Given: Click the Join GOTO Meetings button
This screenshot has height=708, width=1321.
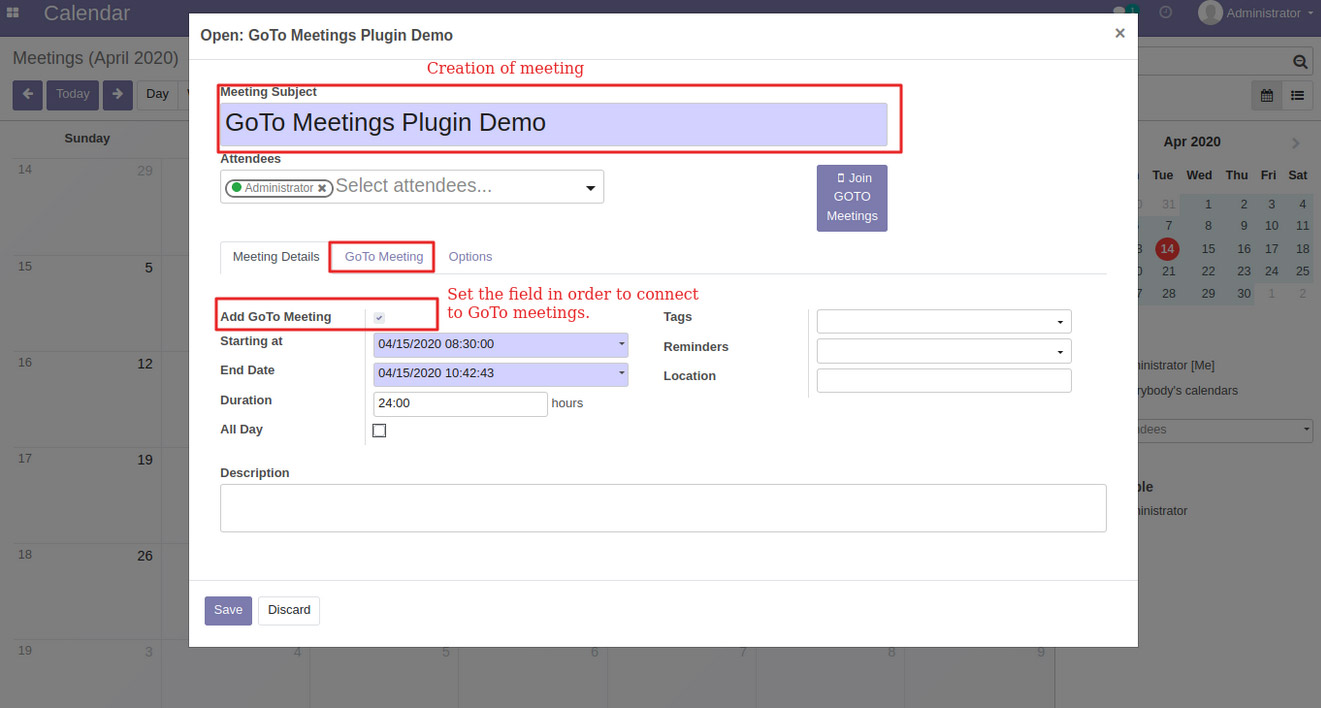Looking at the screenshot, I should point(852,198).
